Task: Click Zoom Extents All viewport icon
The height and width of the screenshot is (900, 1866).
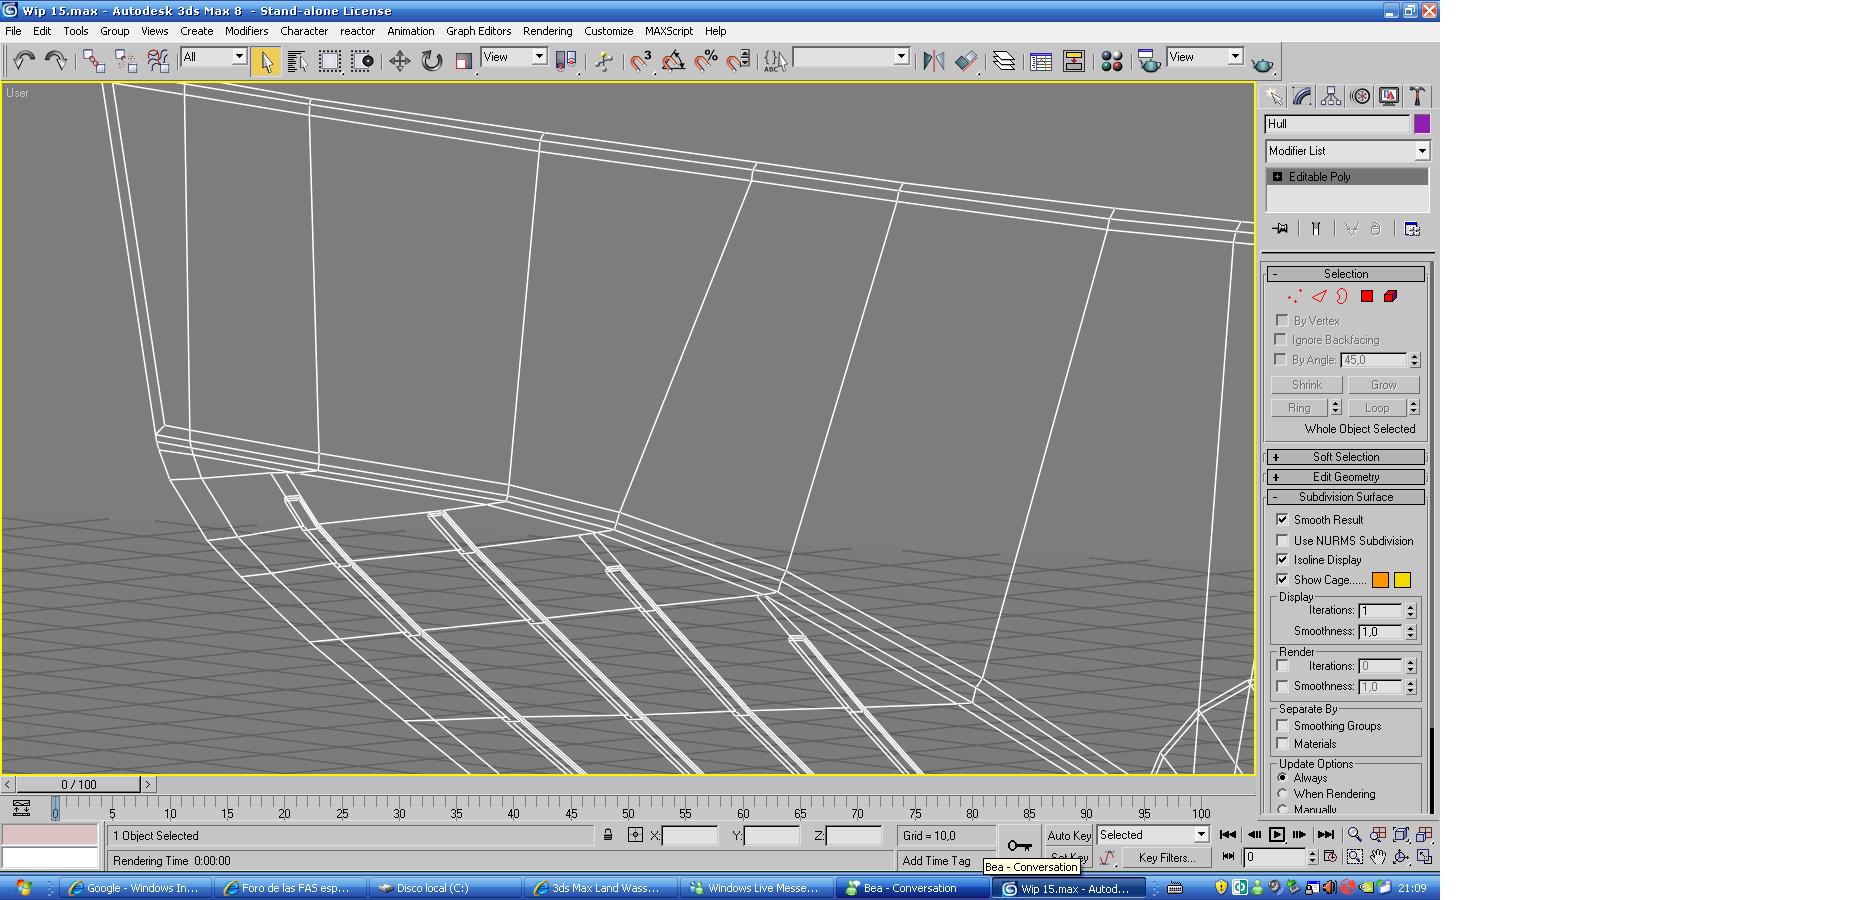Action: pyautogui.click(x=1424, y=834)
